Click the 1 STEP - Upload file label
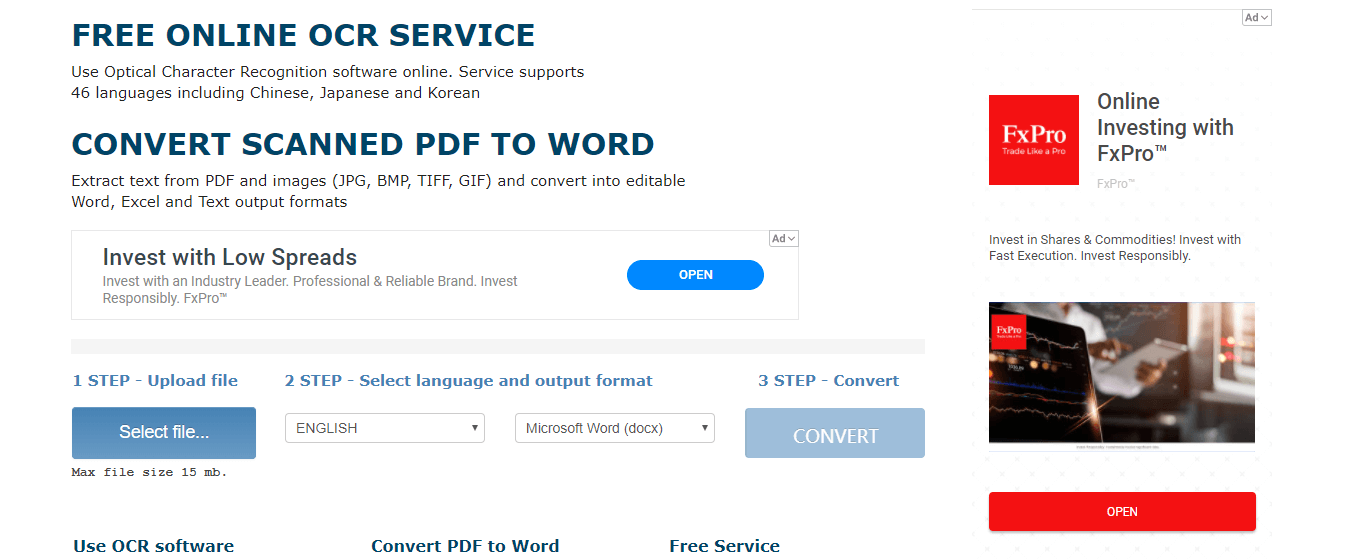The height and width of the screenshot is (559, 1345). [x=155, y=381]
